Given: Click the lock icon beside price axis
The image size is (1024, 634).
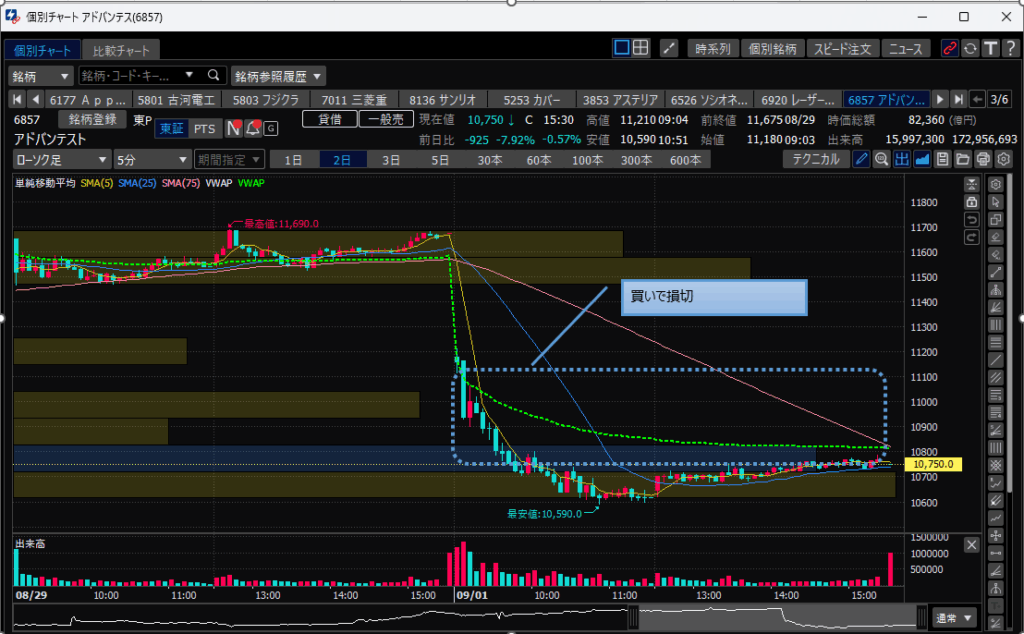Looking at the screenshot, I should pyautogui.click(x=970, y=201).
